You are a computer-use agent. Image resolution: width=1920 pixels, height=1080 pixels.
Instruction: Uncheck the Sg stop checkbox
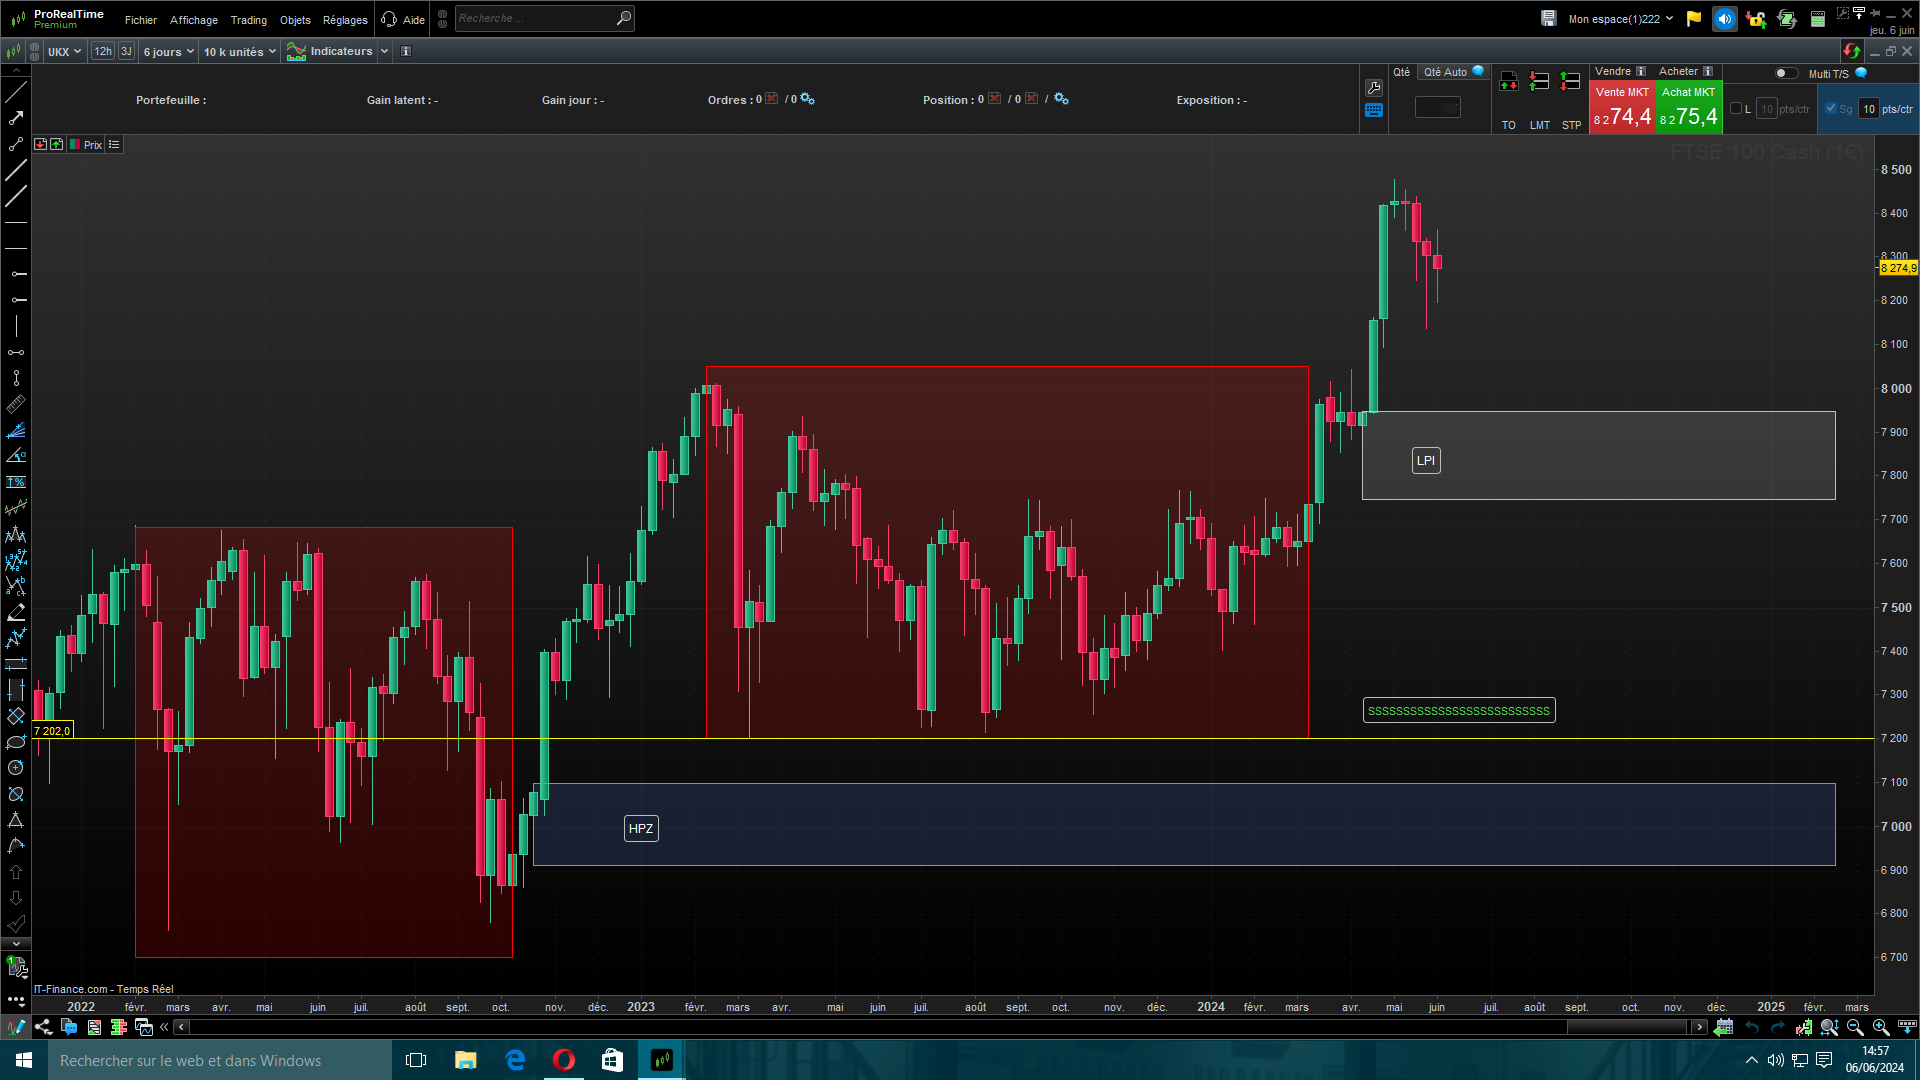click(1831, 109)
